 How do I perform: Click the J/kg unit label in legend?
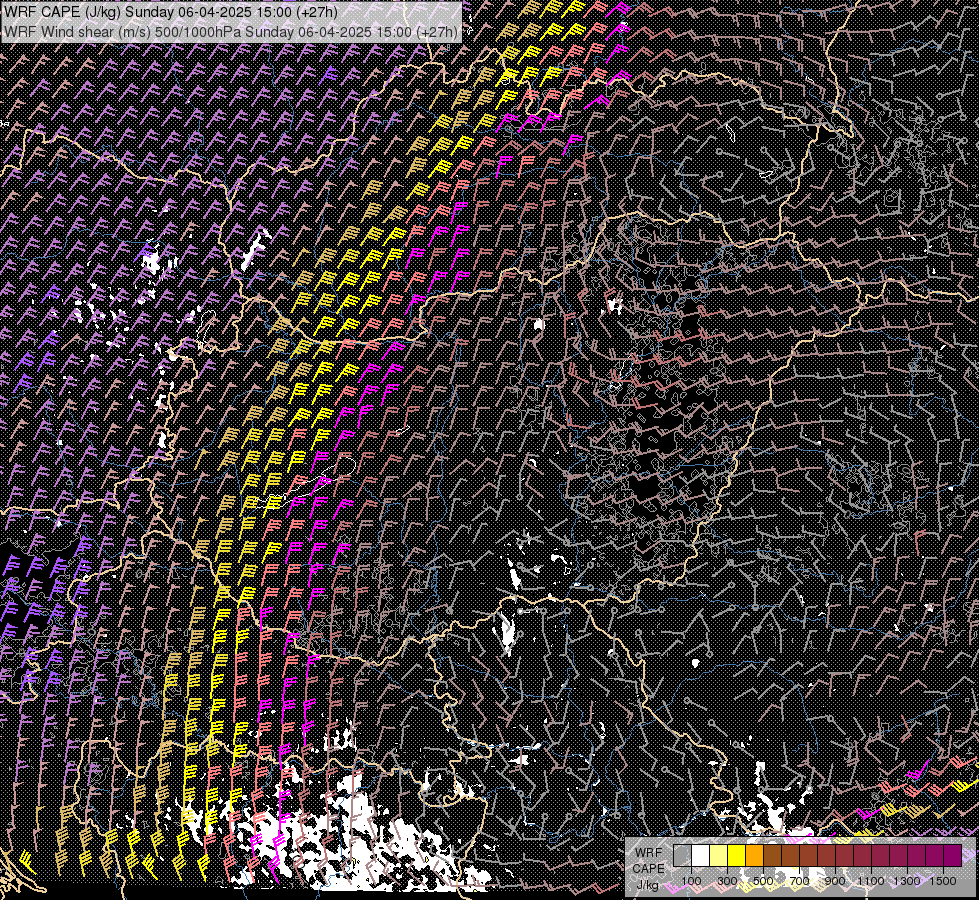pos(648,885)
